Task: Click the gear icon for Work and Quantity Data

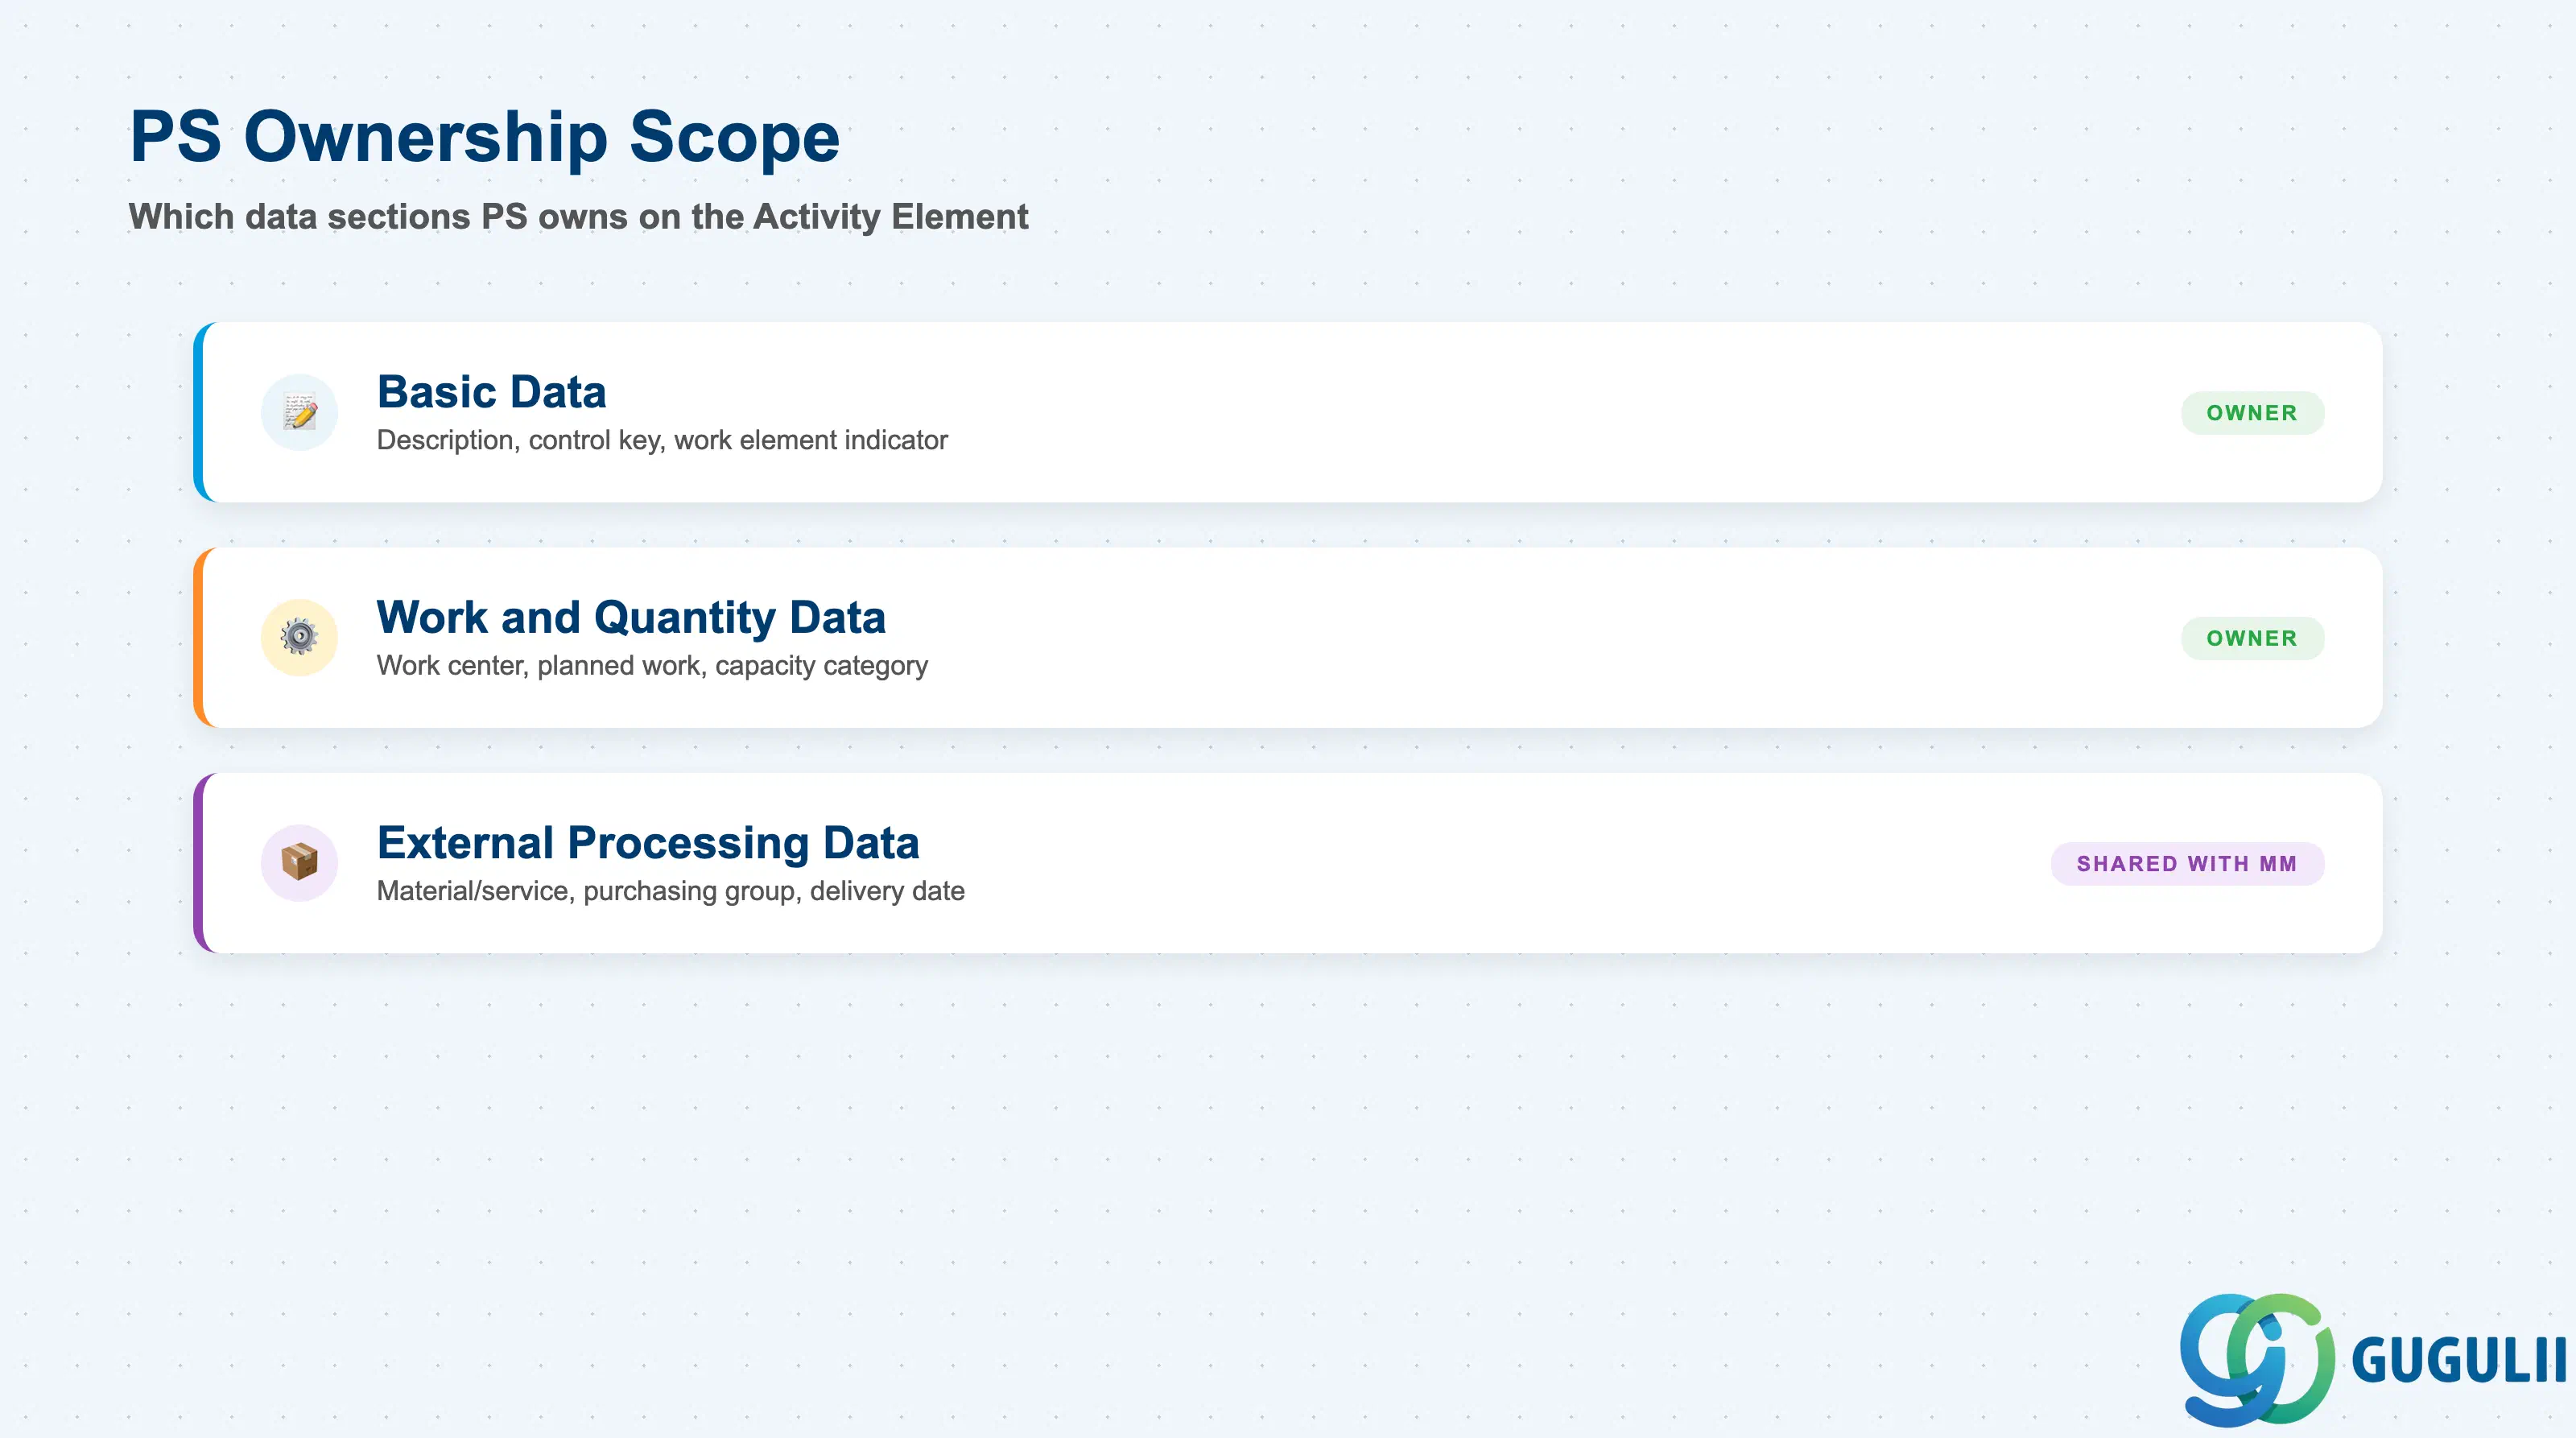Action: 299,637
